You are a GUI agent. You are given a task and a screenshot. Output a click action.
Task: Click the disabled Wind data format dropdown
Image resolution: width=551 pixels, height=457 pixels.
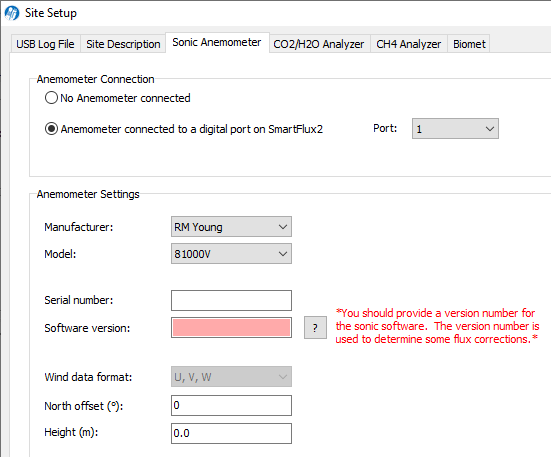tap(231, 377)
